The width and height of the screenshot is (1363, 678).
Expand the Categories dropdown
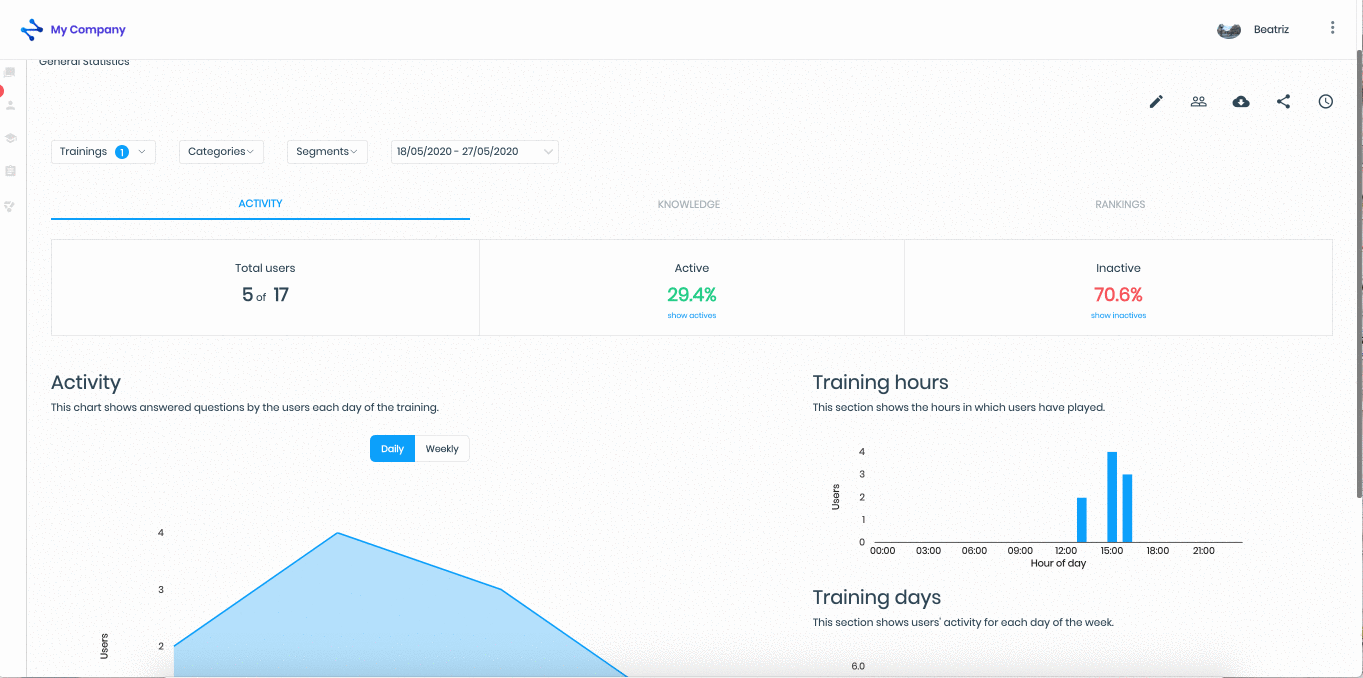tap(221, 152)
